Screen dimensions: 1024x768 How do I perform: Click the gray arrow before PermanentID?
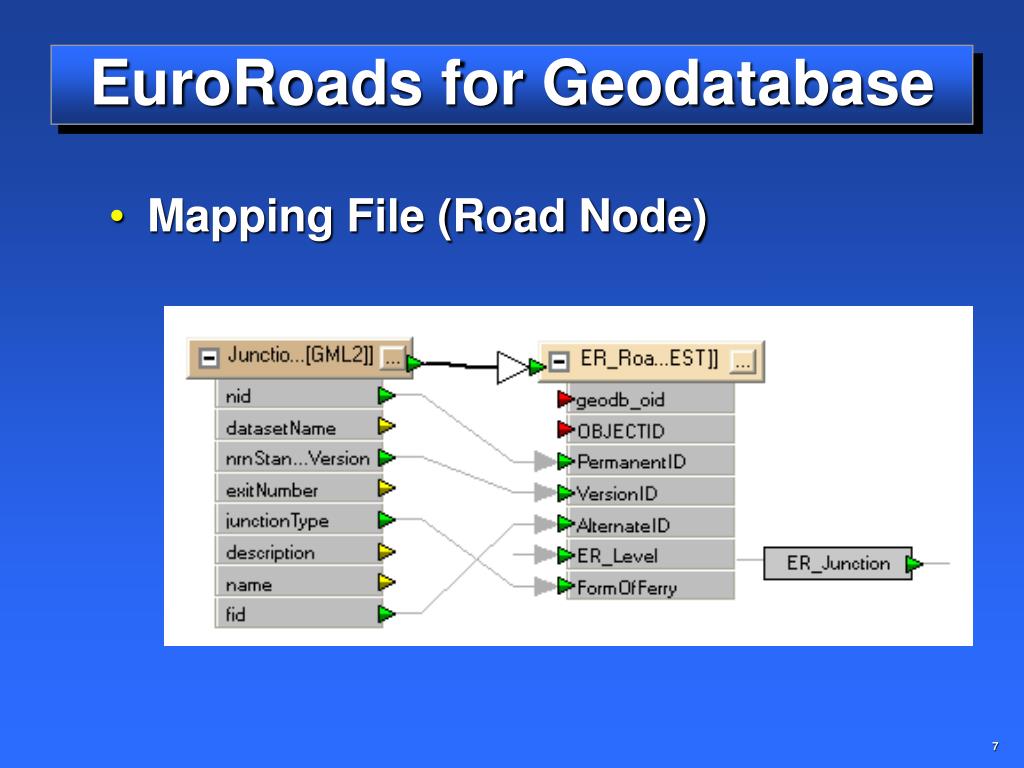coord(545,462)
